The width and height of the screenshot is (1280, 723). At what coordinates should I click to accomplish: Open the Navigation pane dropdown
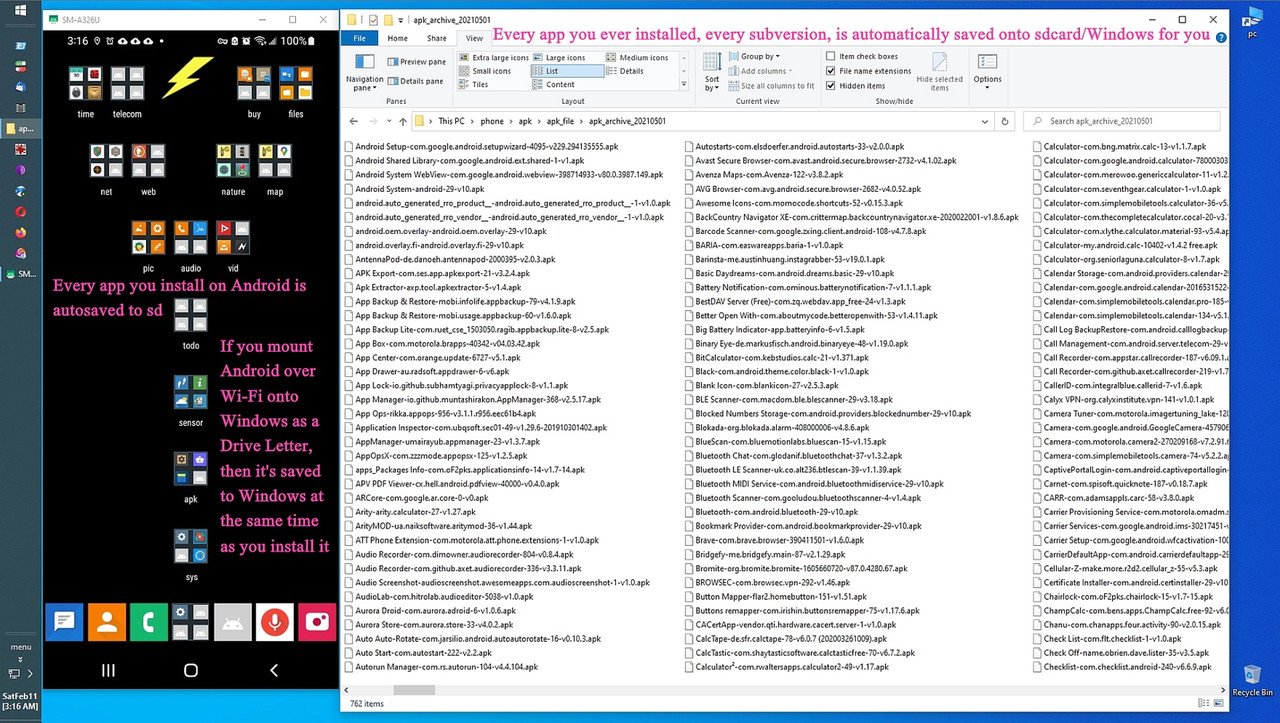click(x=364, y=73)
